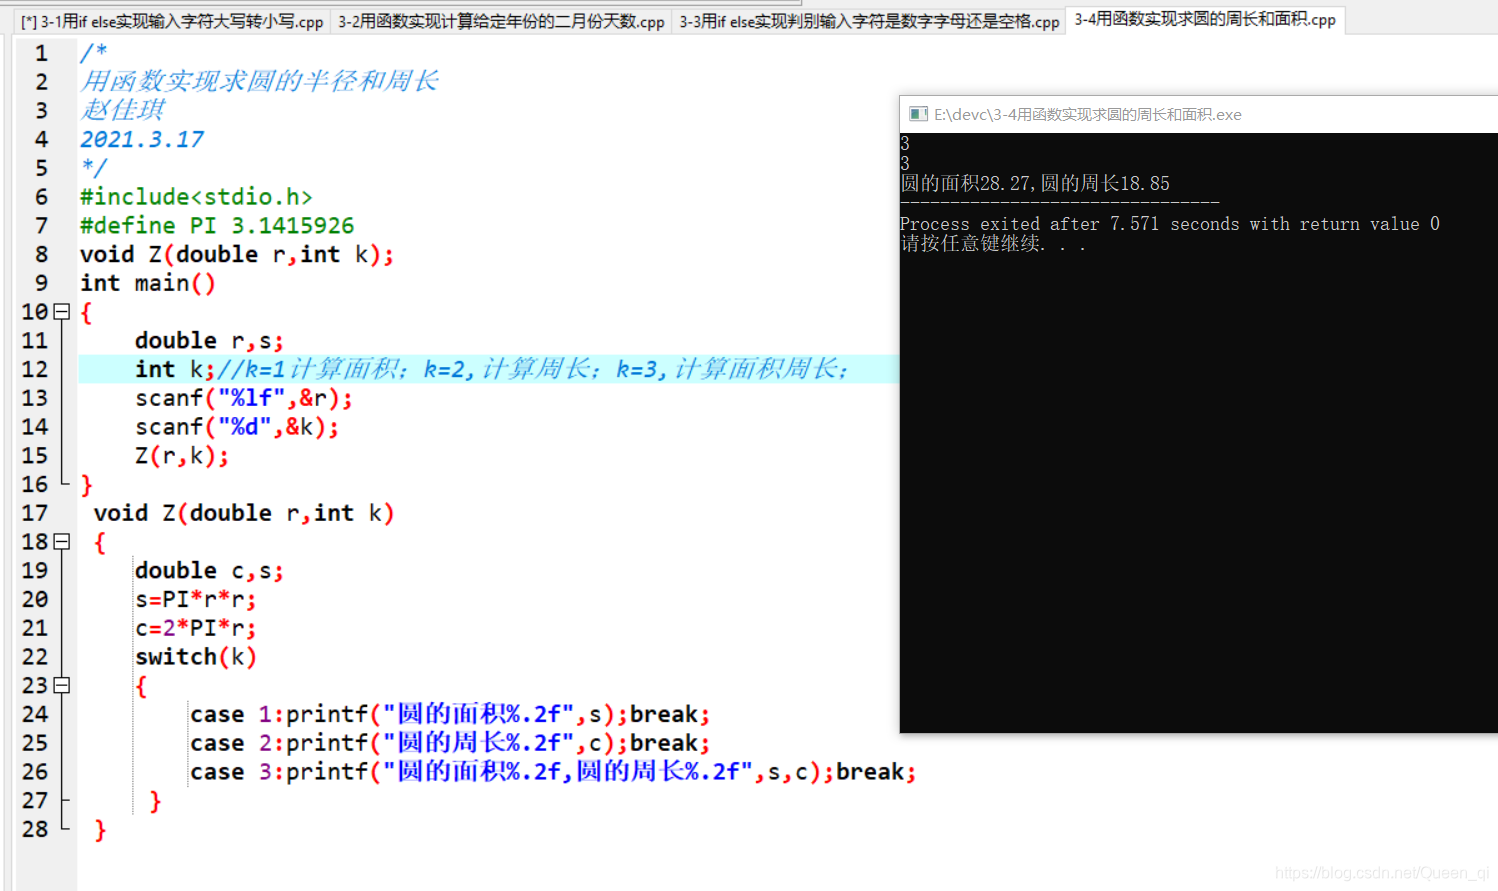The image size is (1498, 891).
Task: Click the s=PI*r*r; line
Action: coord(196,600)
